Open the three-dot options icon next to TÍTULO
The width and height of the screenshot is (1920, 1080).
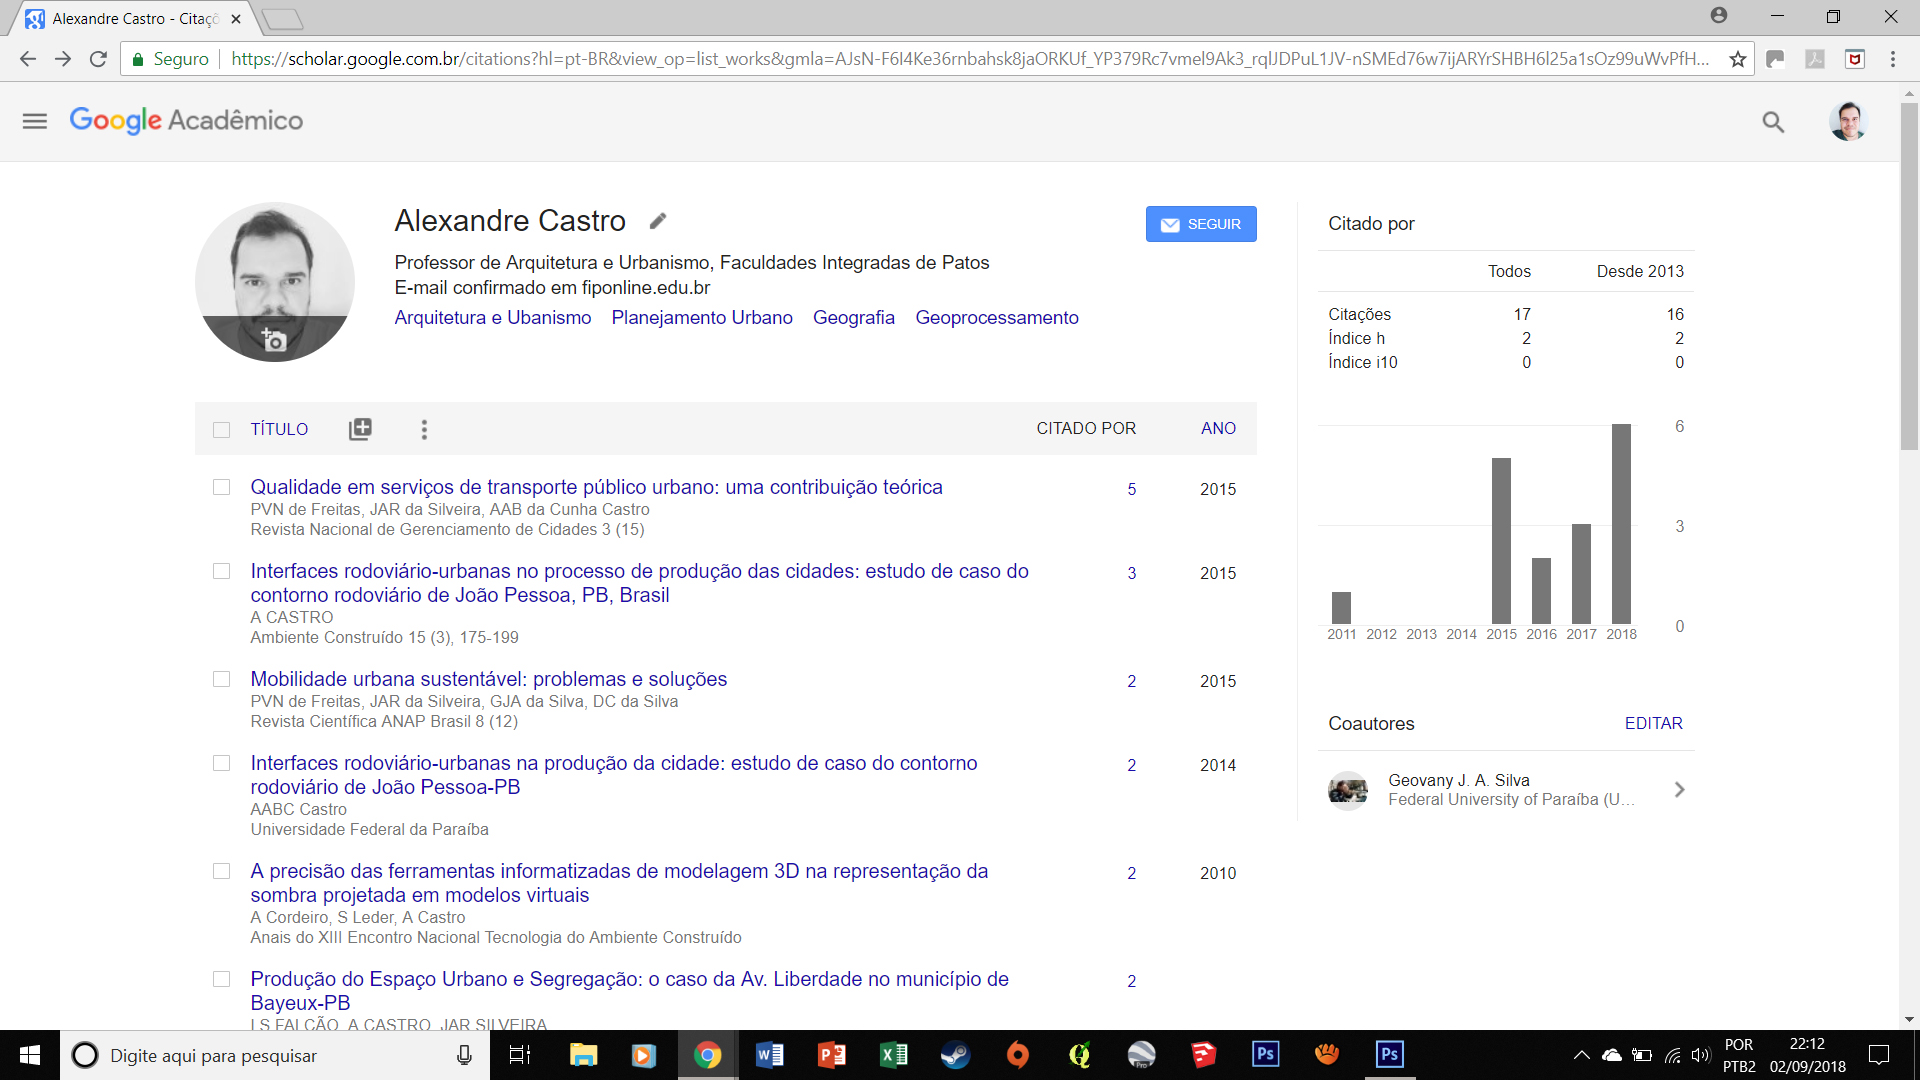point(424,429)
